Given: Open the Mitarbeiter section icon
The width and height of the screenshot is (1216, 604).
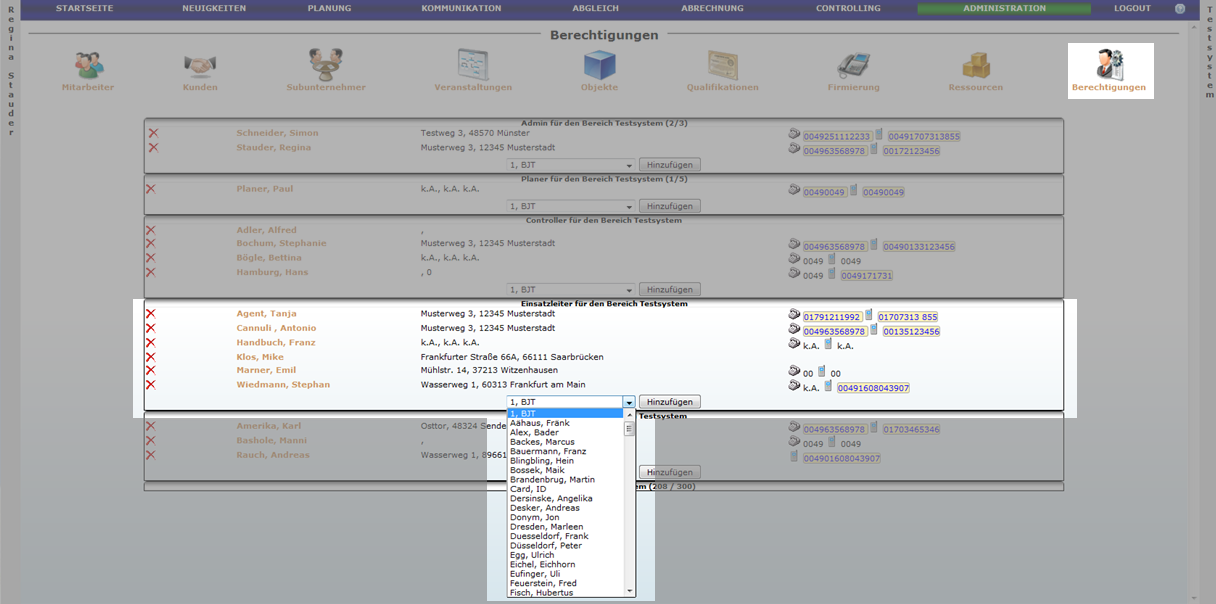Looking at the screenshot, I should click(x=89, y=65).
